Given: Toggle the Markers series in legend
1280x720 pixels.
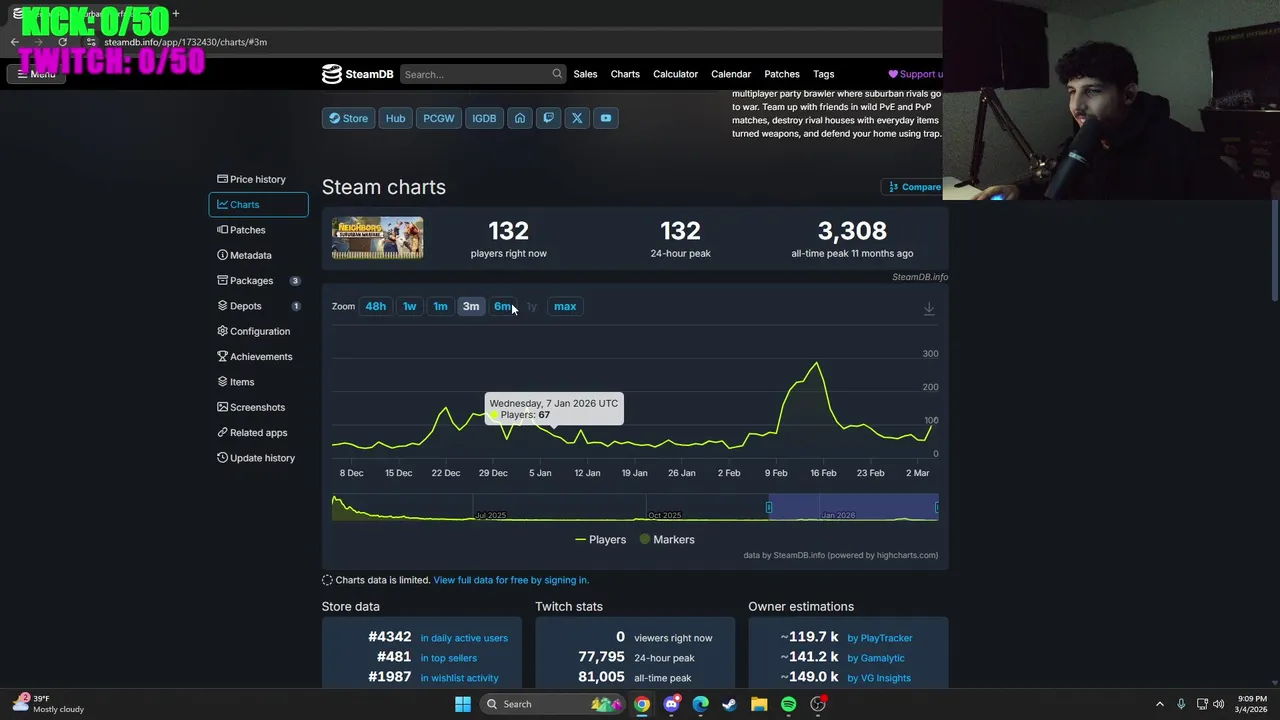Looking at the screenshot, I should pos(666,540).
